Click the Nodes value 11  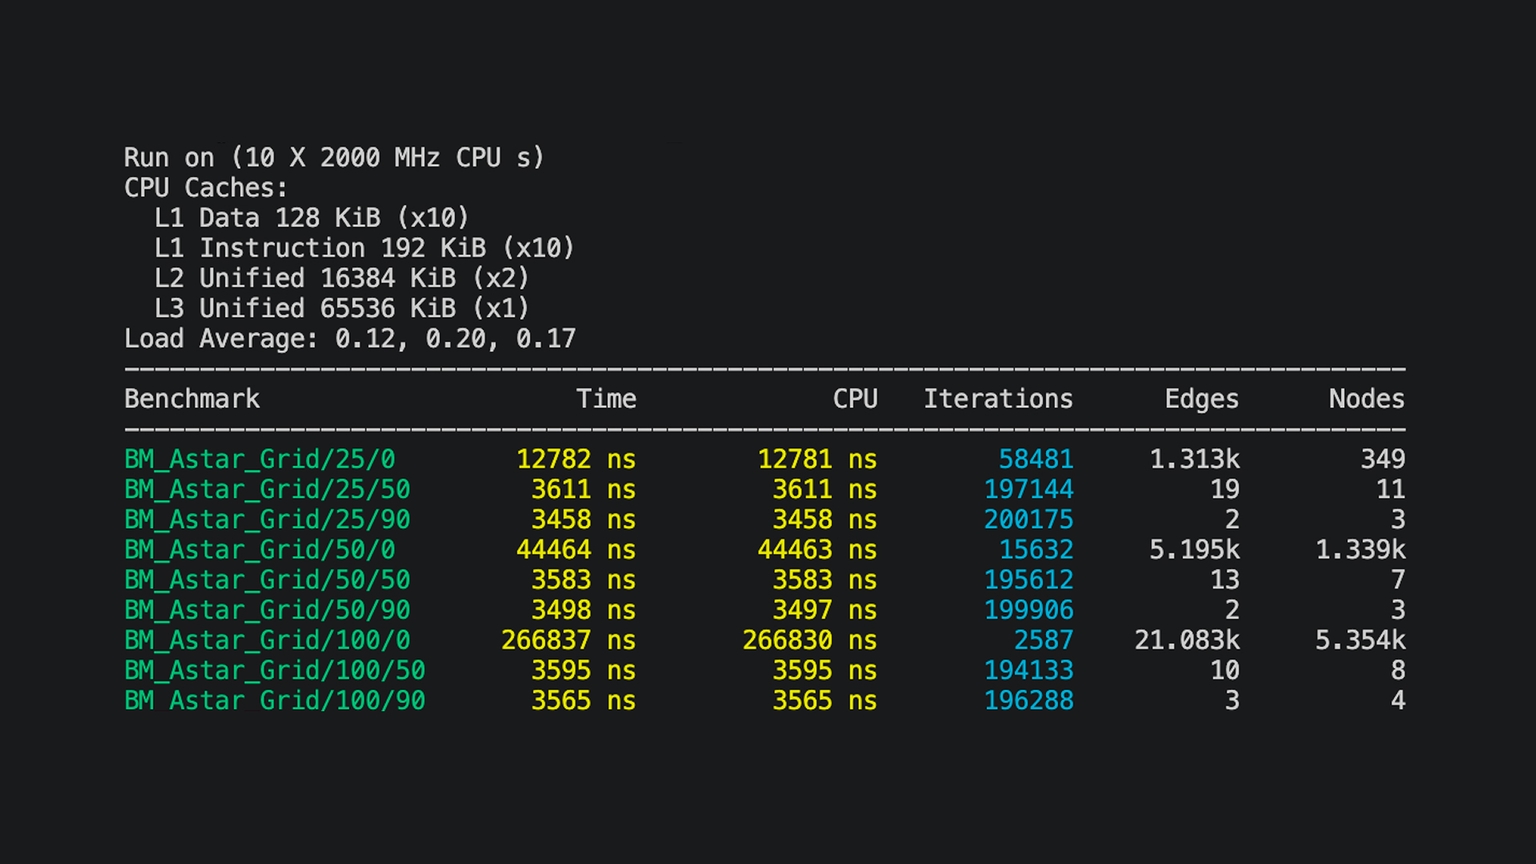[1391, 489]
